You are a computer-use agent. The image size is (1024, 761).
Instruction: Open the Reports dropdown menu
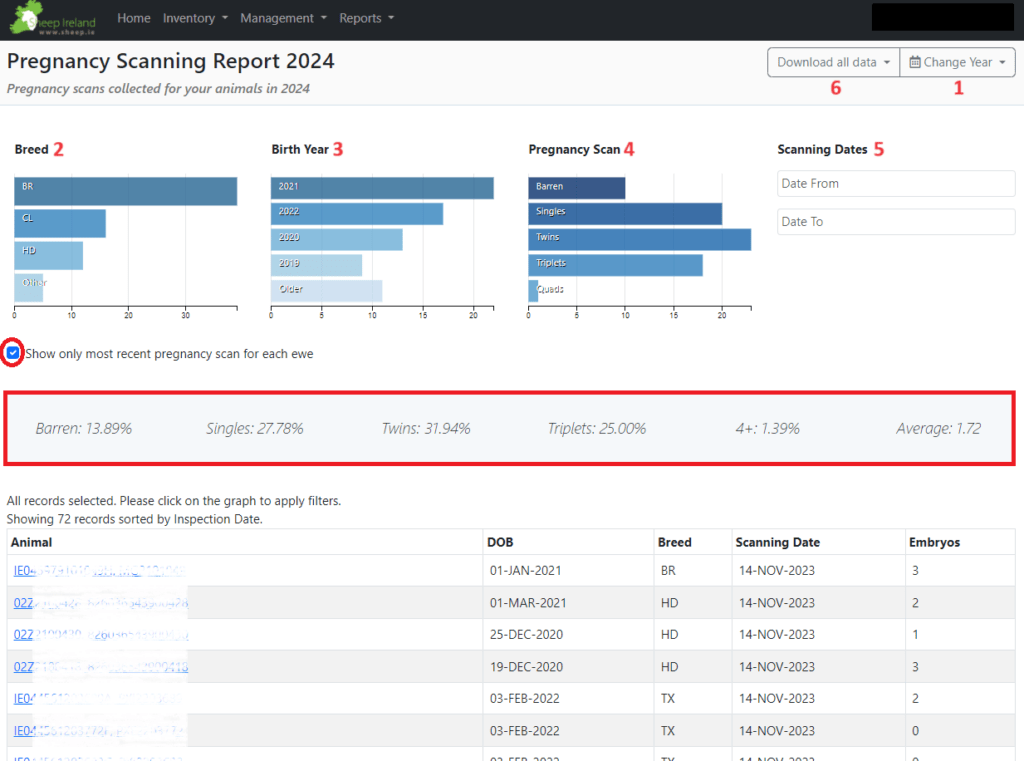tap(366, 18)
